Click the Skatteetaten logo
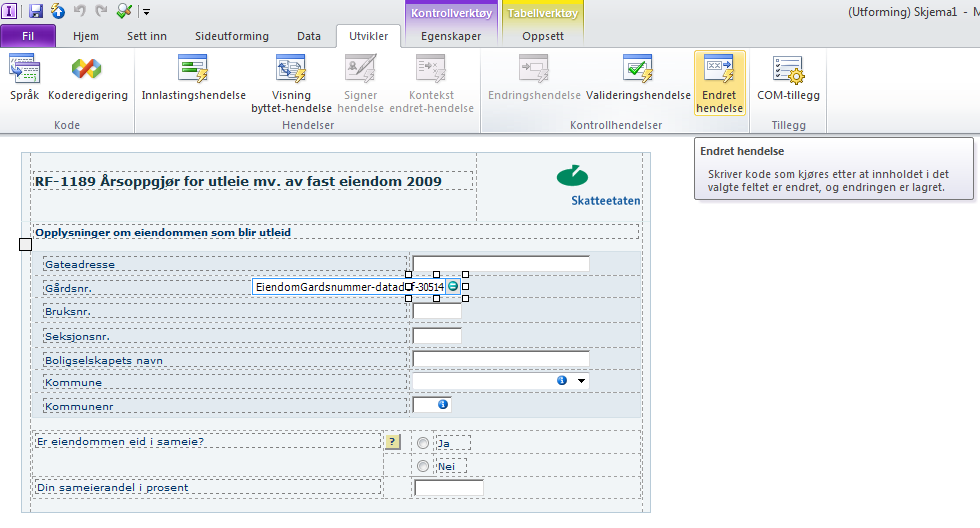Screen dimensions: 980x528 tap(598, 186)
